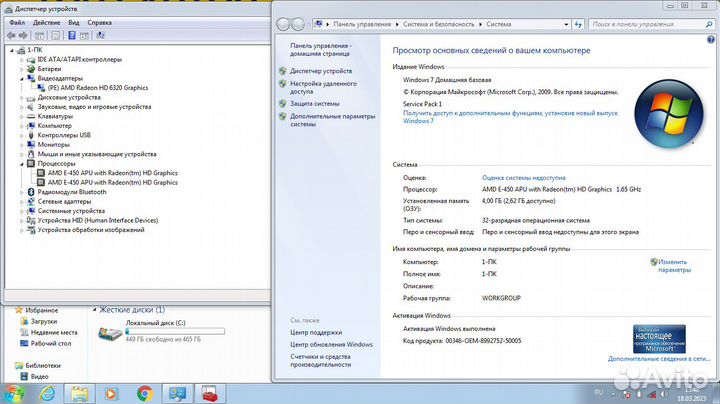Open Дополнительные параметры системы link

[x=332, y=120]
